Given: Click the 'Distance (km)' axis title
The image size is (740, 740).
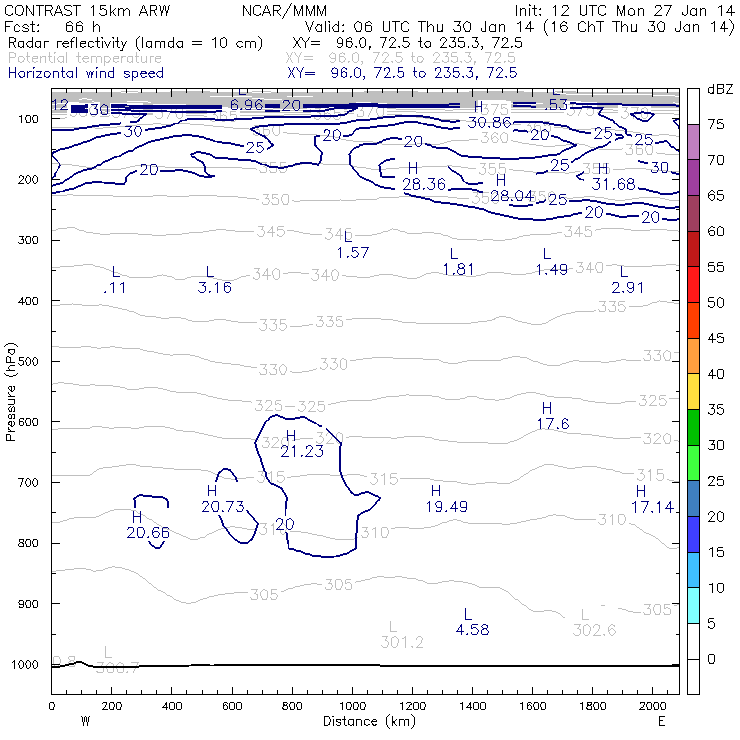Looking at the screenshot, I should (370, 722).
